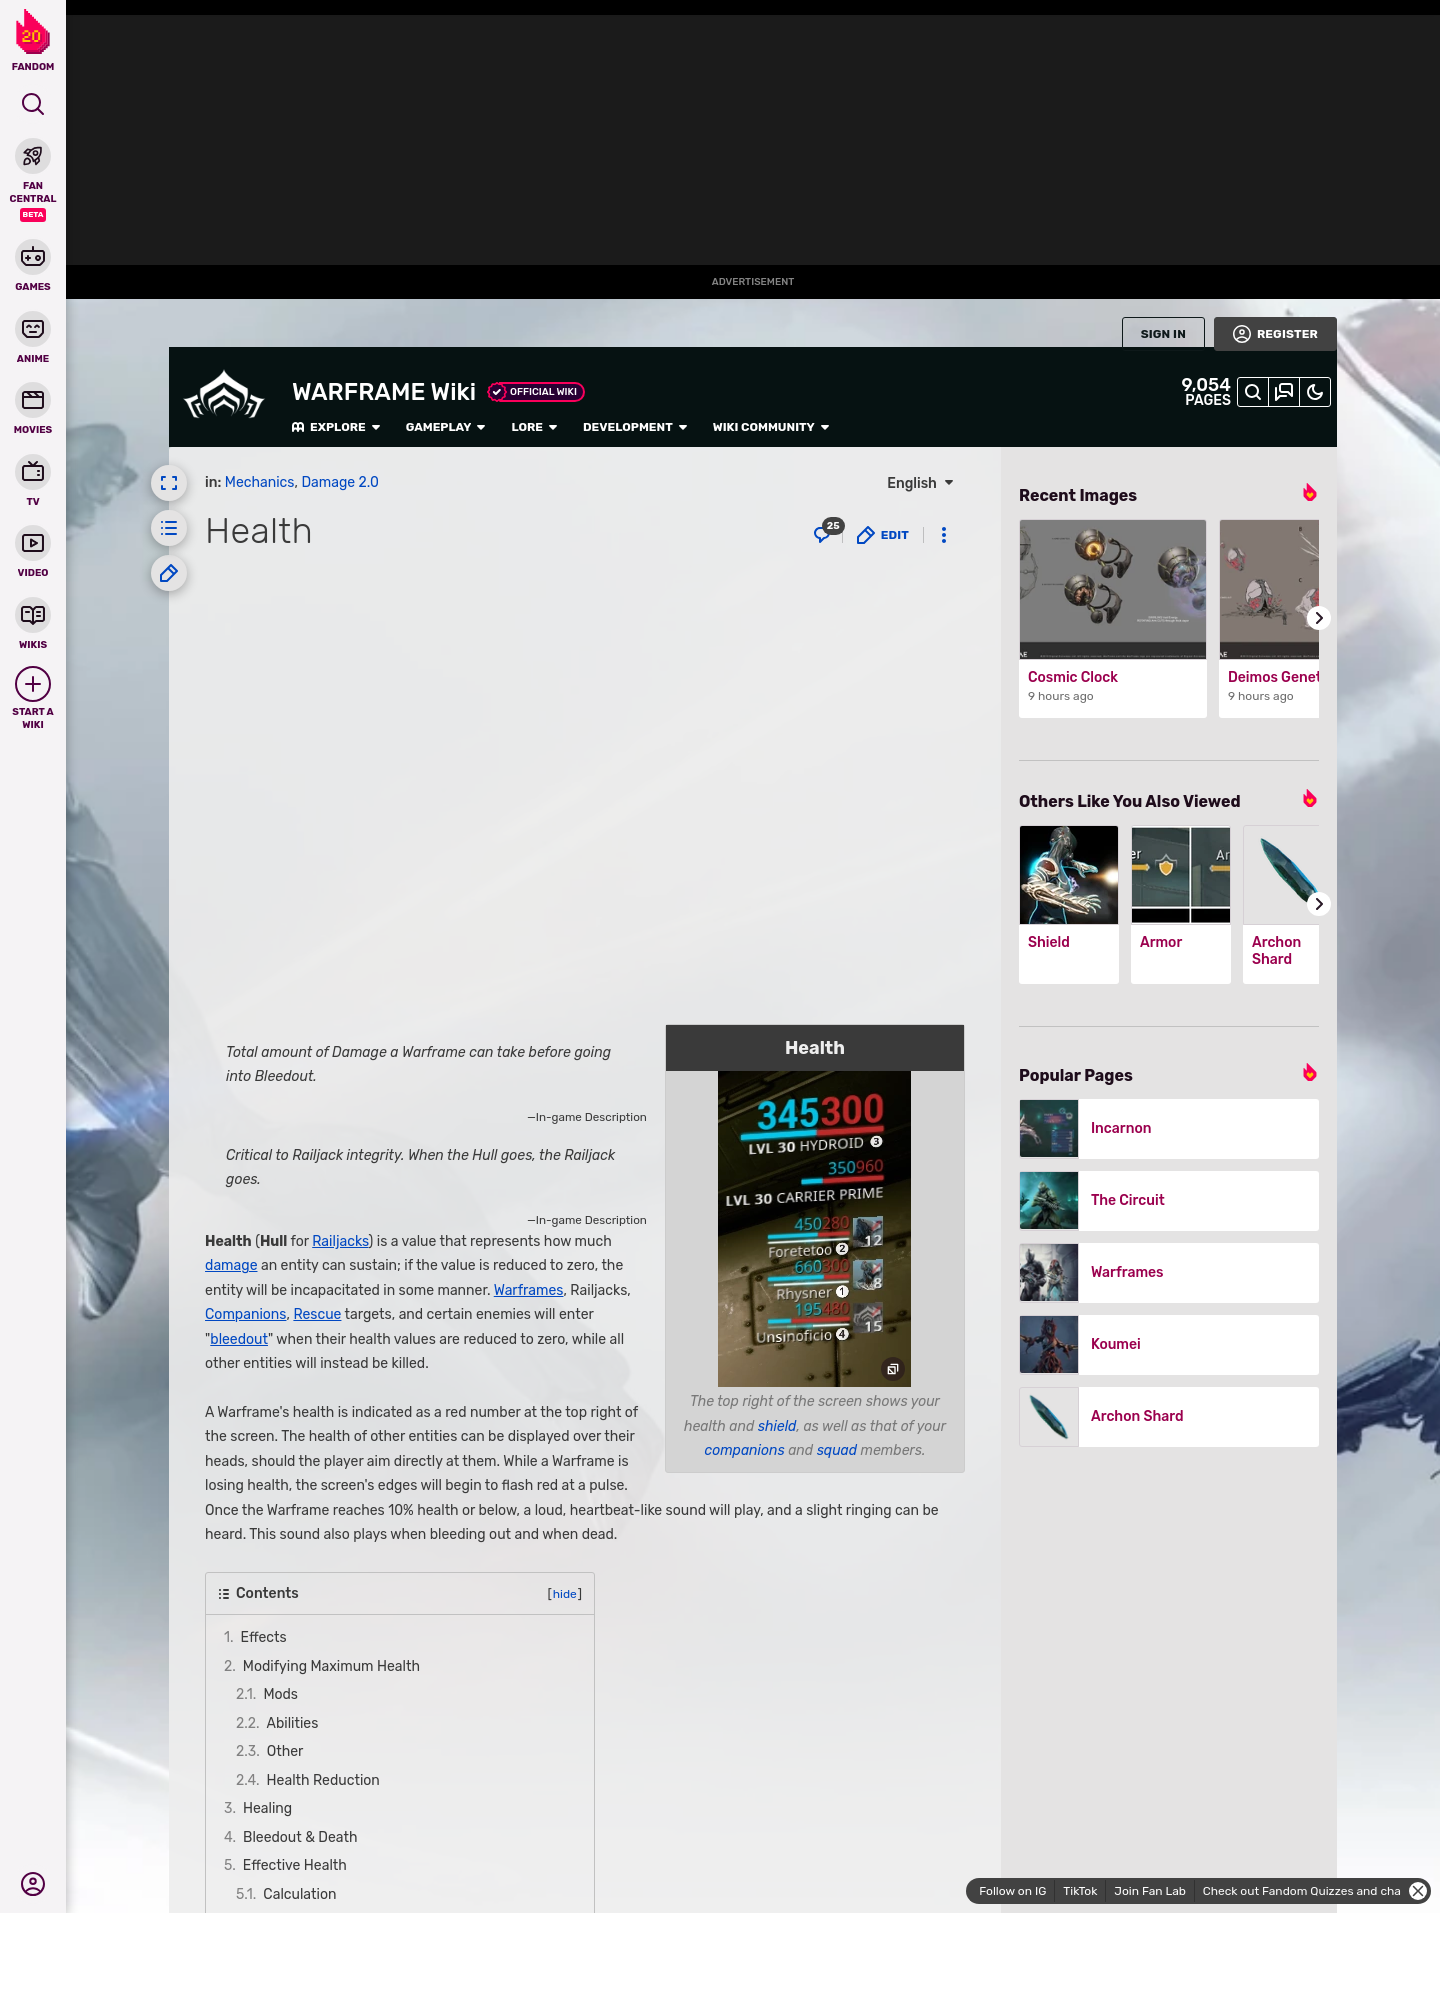Expand page to full width icon
1440x2000 pixels.
pyautogui.click(x=169, y=483)
